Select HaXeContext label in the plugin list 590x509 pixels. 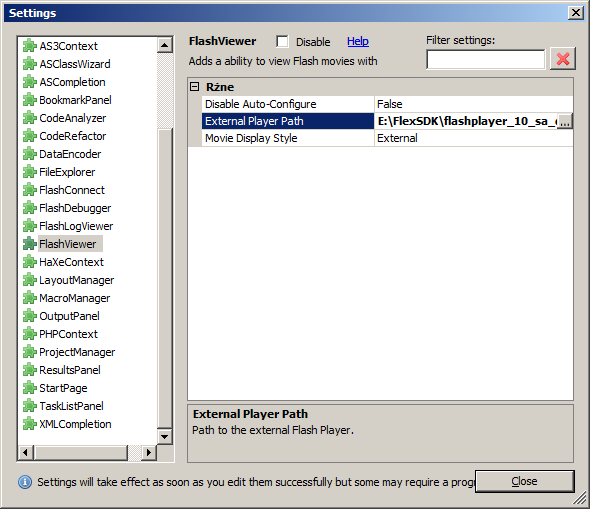tap(71, 262)
